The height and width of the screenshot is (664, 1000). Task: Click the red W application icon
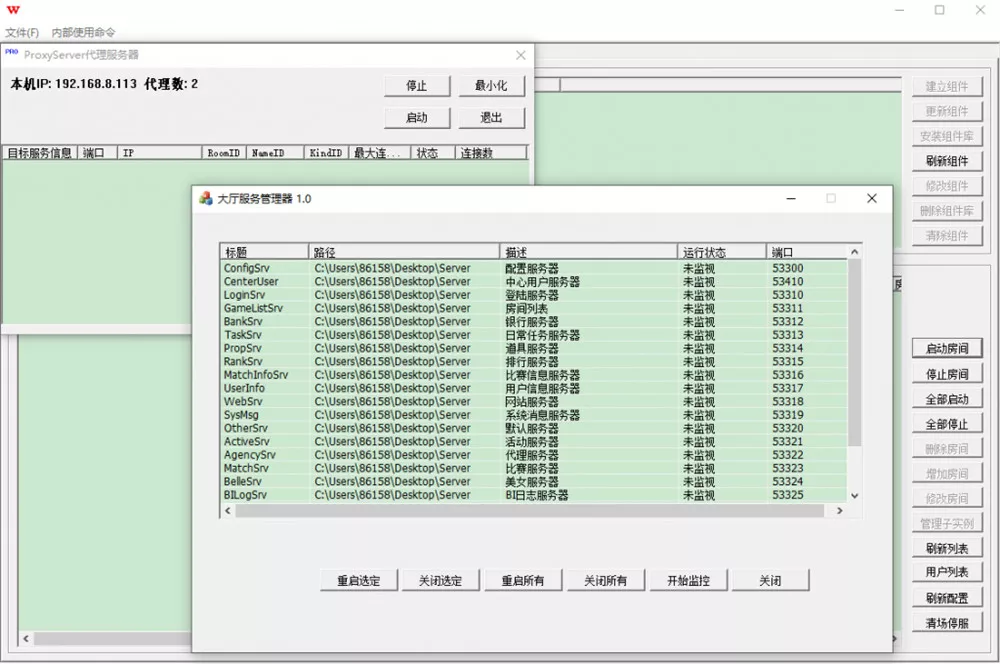[14, 11]
